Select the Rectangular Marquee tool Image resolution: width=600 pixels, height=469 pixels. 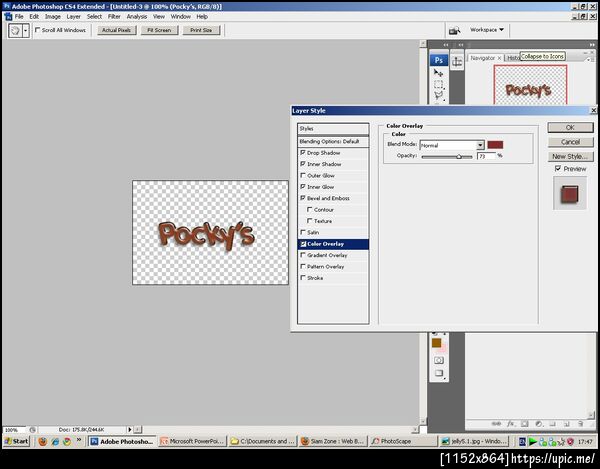tap(439, 84)
